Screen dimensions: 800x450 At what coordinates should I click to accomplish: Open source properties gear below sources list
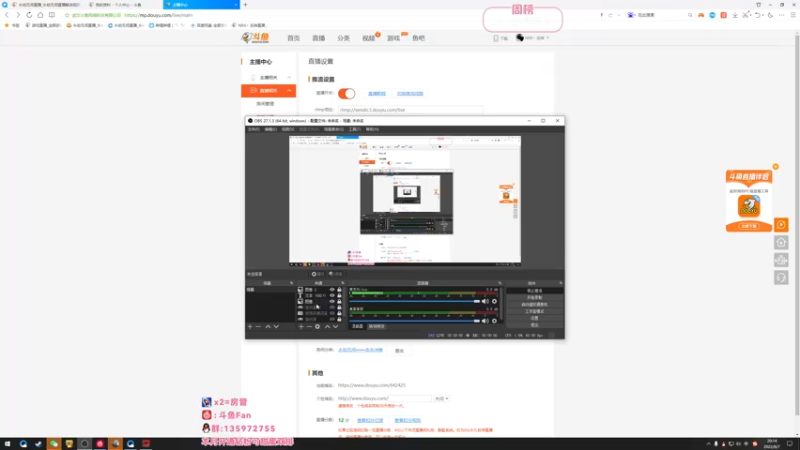317,327
